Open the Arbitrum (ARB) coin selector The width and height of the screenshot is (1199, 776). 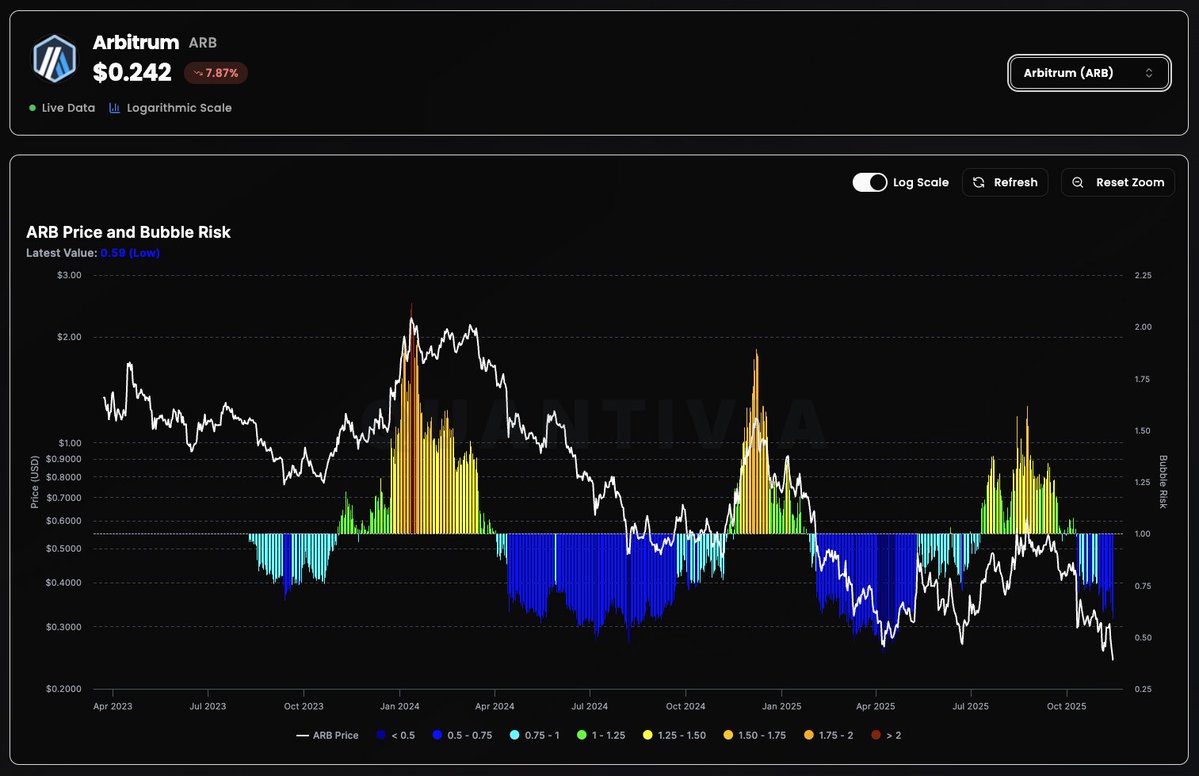point(1089,72)
